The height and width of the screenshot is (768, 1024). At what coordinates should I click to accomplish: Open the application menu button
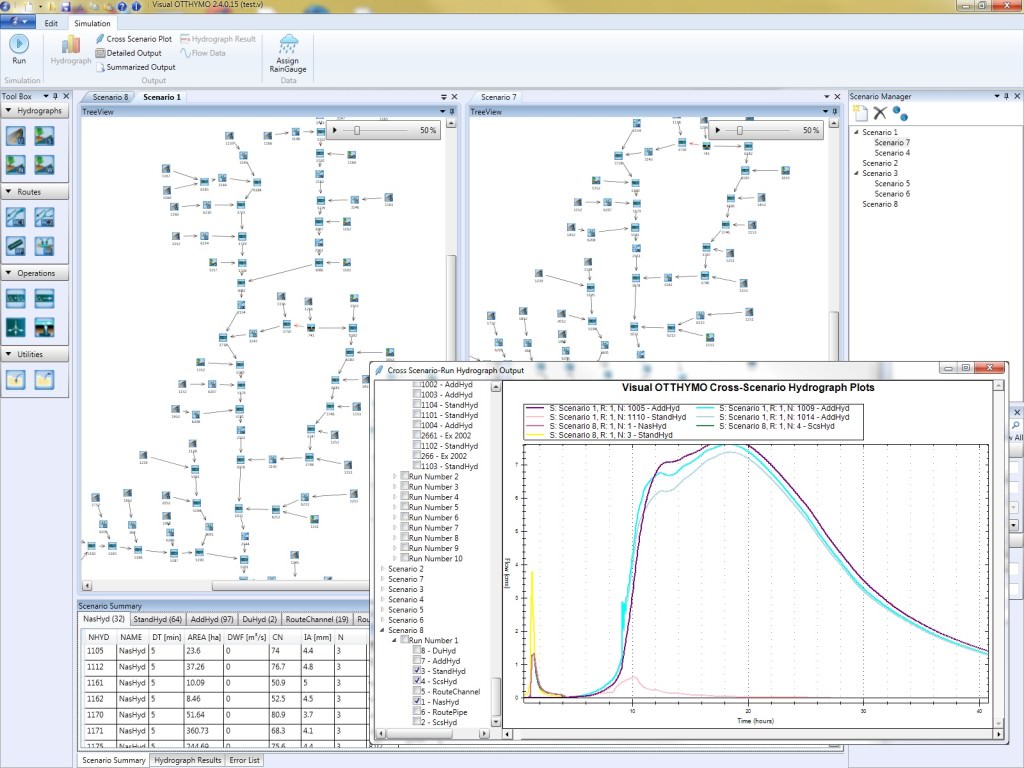[18, 22]
